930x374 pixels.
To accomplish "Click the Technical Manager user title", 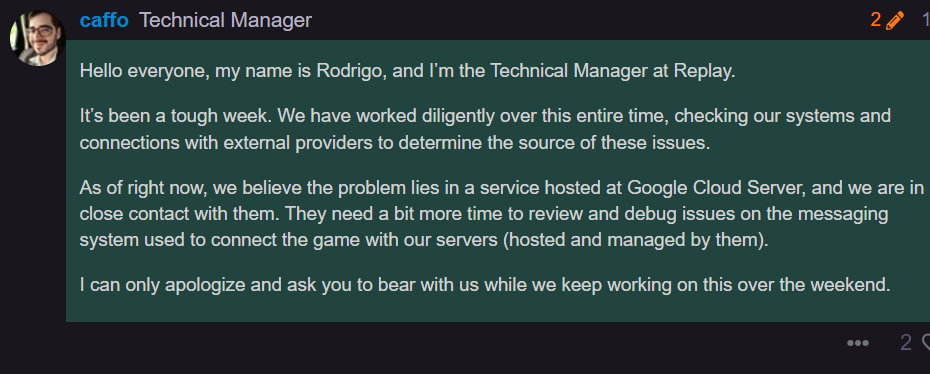I will coord(225,20).
